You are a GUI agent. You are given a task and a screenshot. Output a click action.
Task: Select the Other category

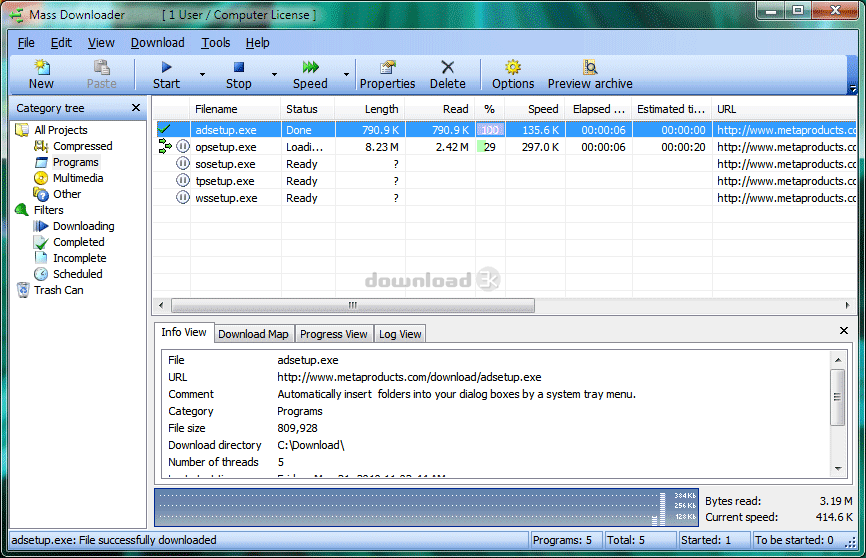pos(67,194)
